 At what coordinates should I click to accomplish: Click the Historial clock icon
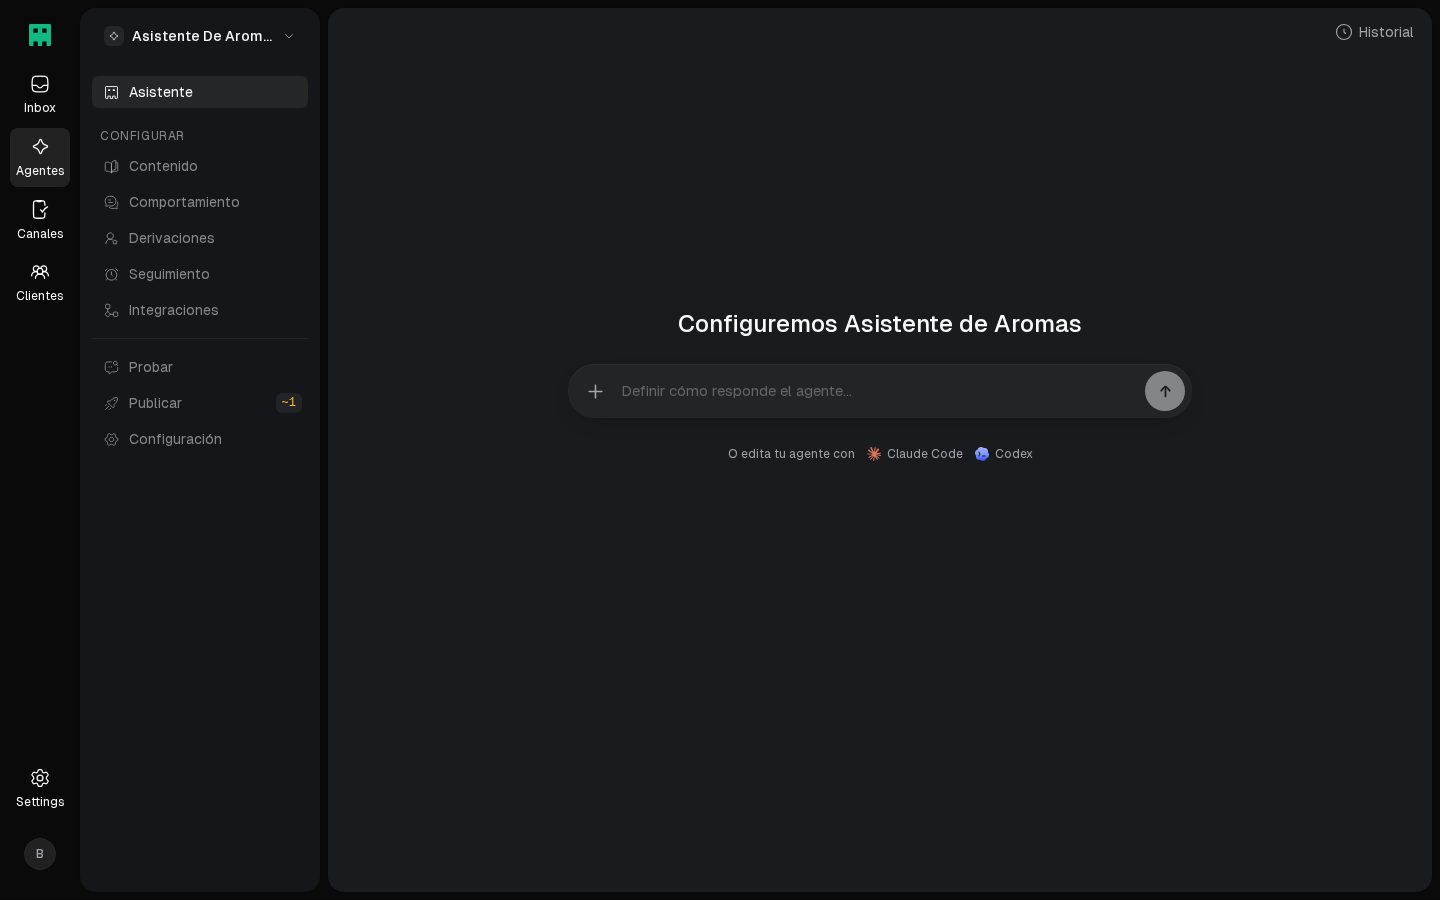1344,32
